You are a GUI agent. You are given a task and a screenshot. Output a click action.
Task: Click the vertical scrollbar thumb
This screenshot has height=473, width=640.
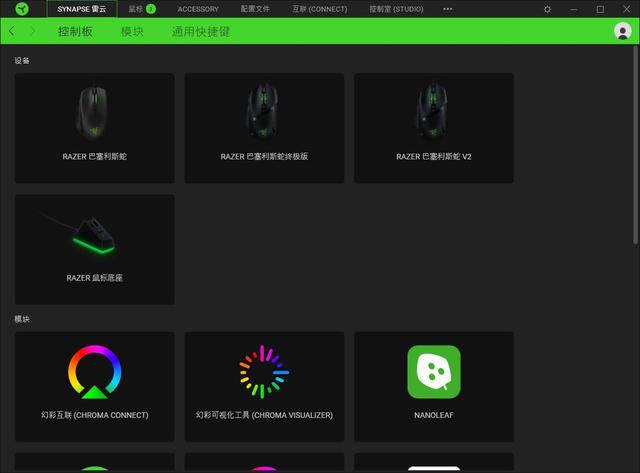[x=636, y=145]
